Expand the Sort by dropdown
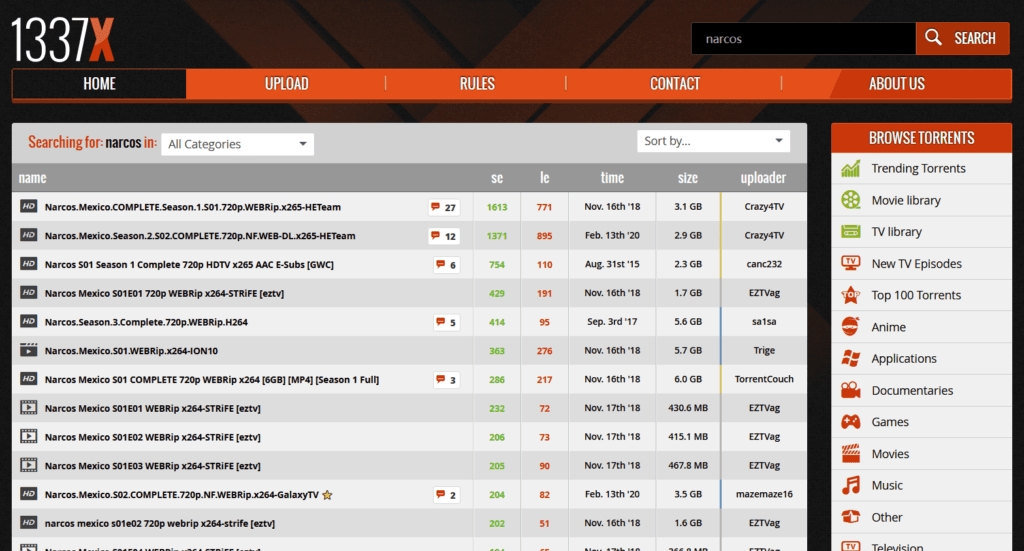Screen dimensions: 1024x551 713,141
